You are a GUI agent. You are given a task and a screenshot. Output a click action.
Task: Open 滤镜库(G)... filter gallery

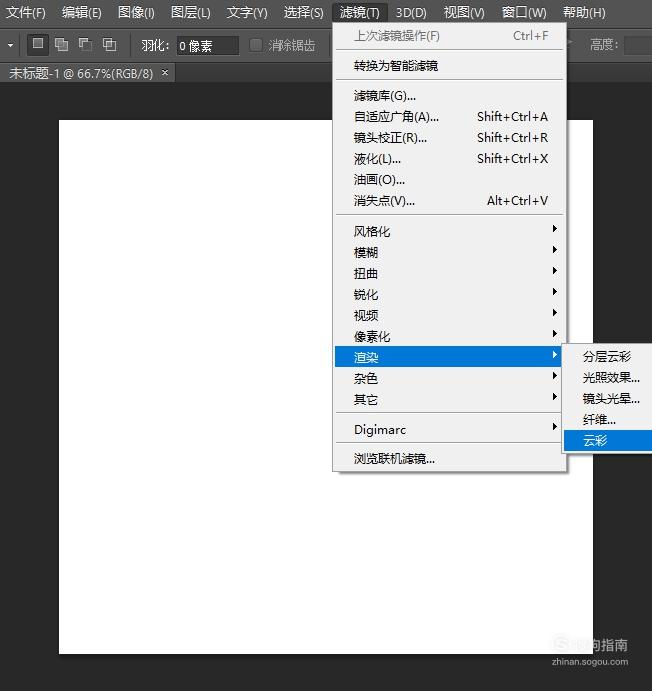[449, 96]
